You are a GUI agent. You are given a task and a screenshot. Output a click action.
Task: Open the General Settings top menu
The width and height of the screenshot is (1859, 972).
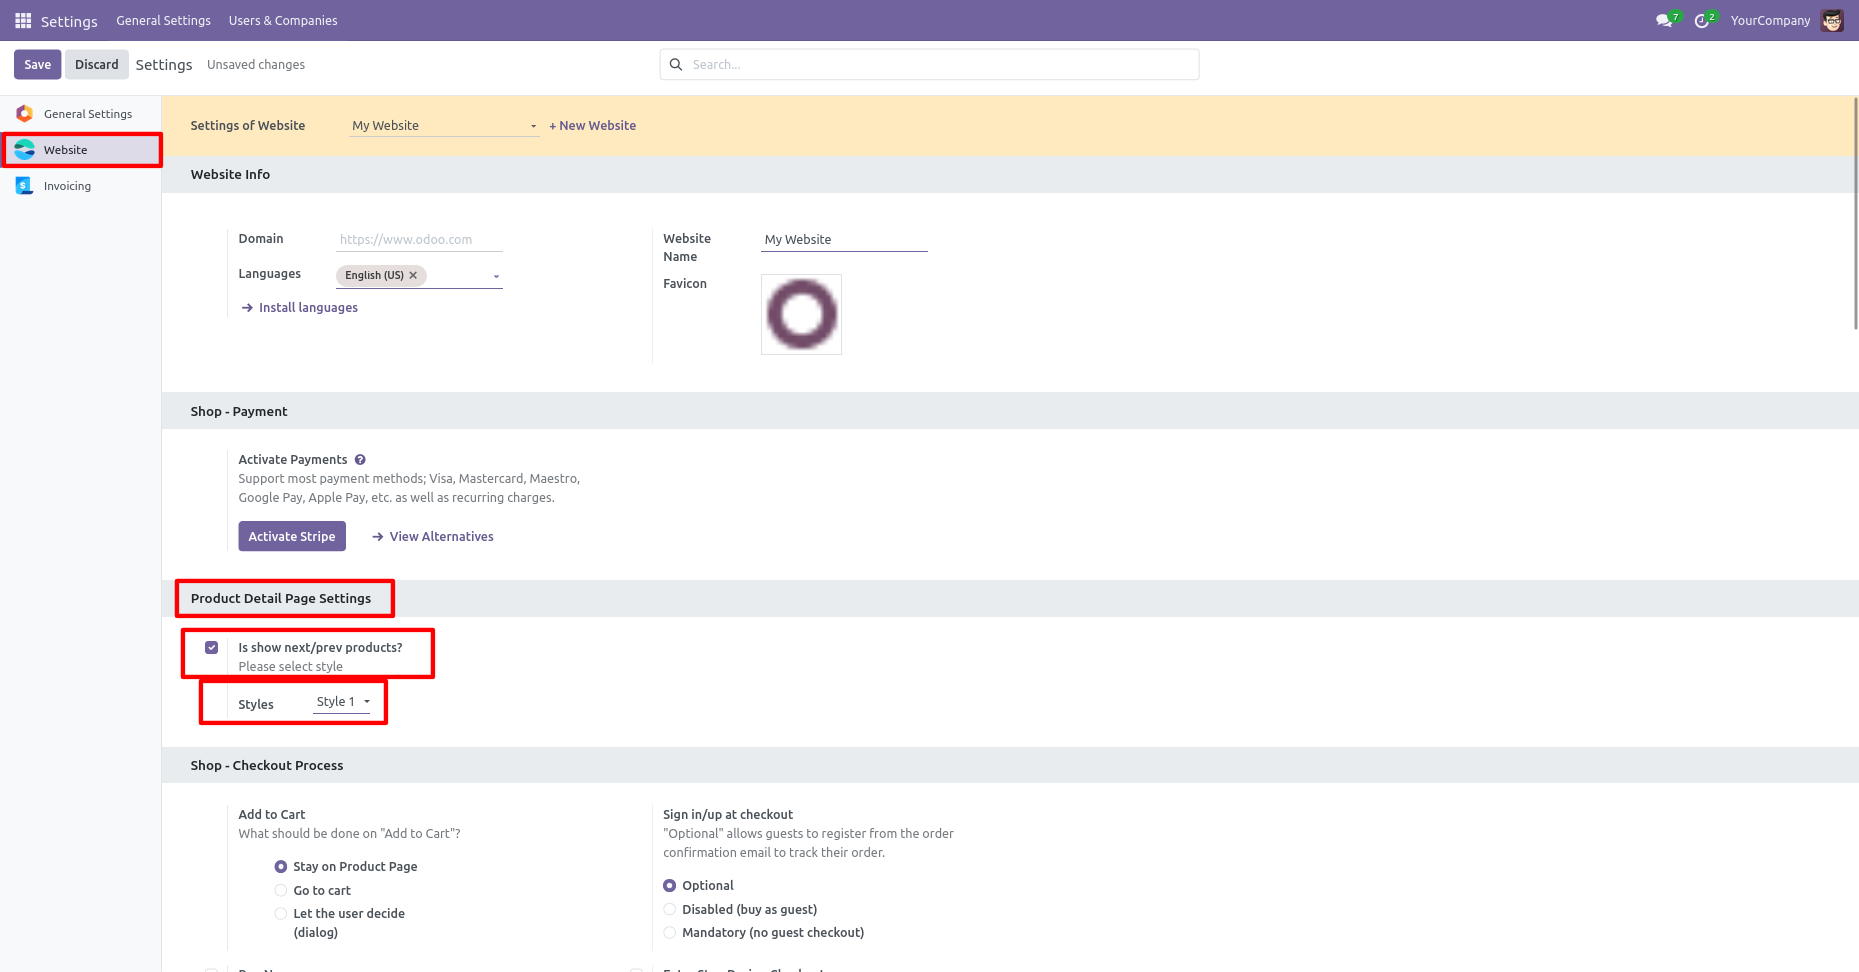click(163, 21)
